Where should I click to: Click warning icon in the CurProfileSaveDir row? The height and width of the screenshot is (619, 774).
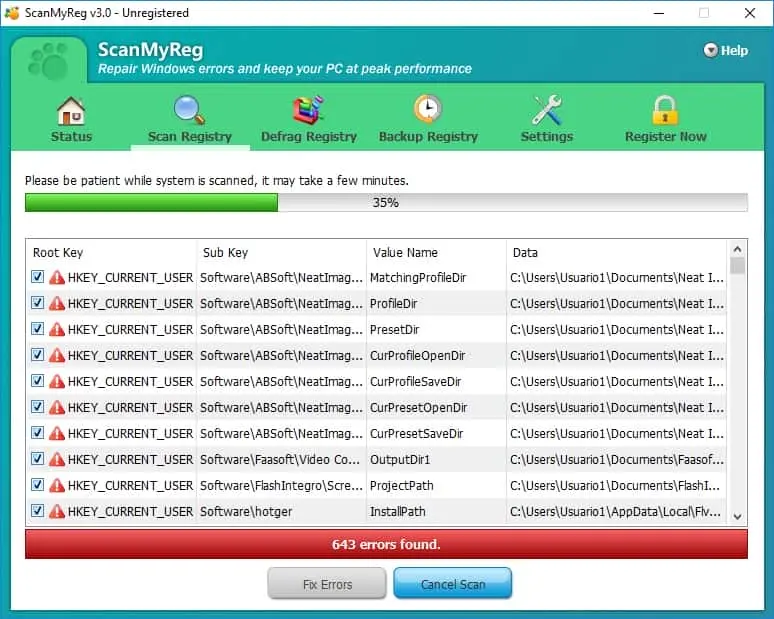pyautogui.click(x=57, y=381)
